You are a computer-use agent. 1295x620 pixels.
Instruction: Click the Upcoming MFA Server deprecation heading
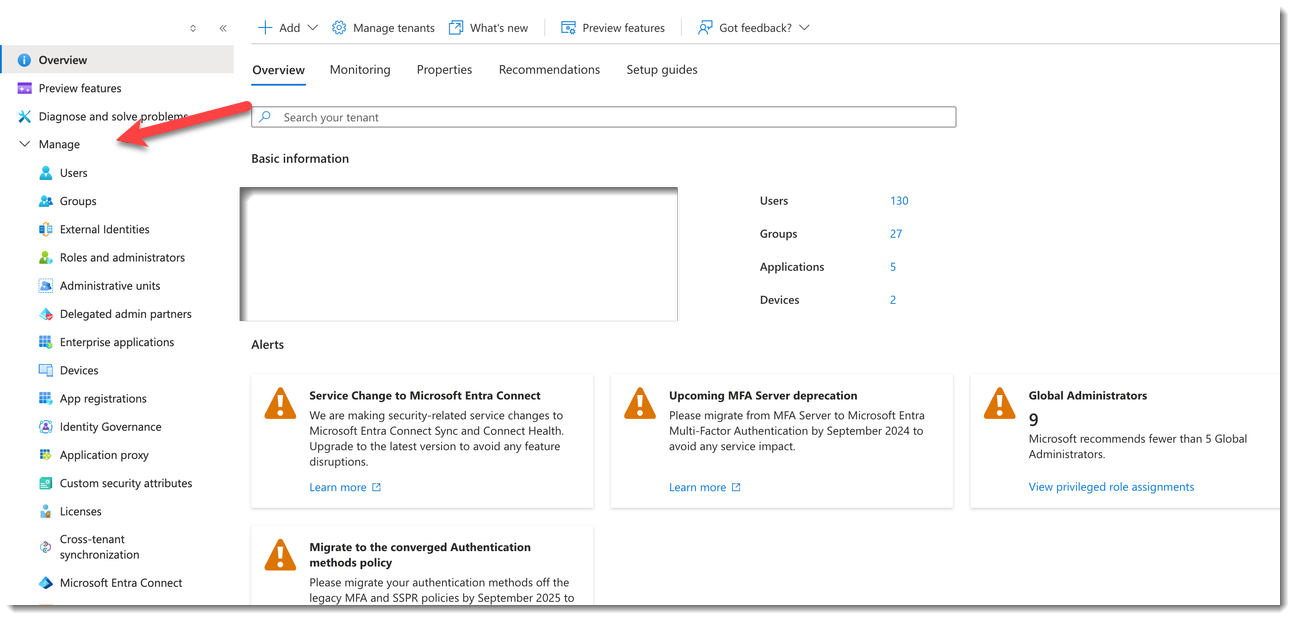tap(763, 396)
